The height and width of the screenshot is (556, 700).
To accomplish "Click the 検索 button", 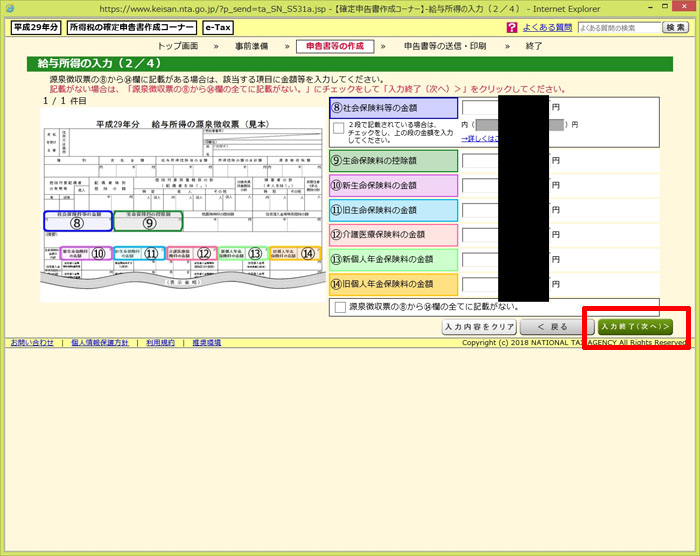I will pos(675,28).
